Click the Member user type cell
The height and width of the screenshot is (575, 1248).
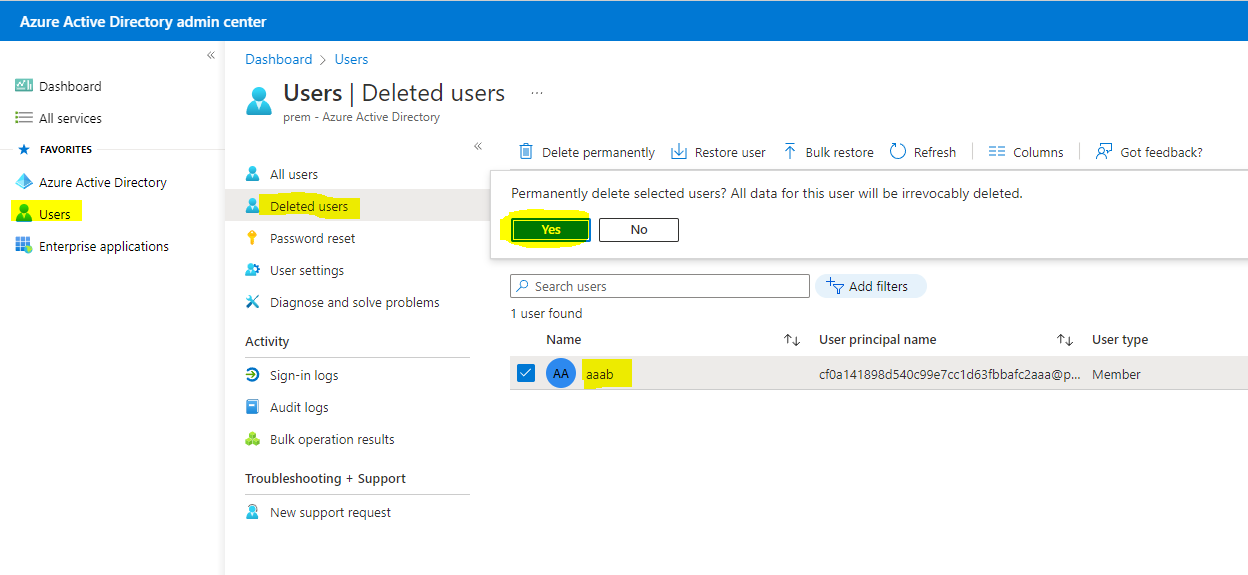[x=1116, y=374]
